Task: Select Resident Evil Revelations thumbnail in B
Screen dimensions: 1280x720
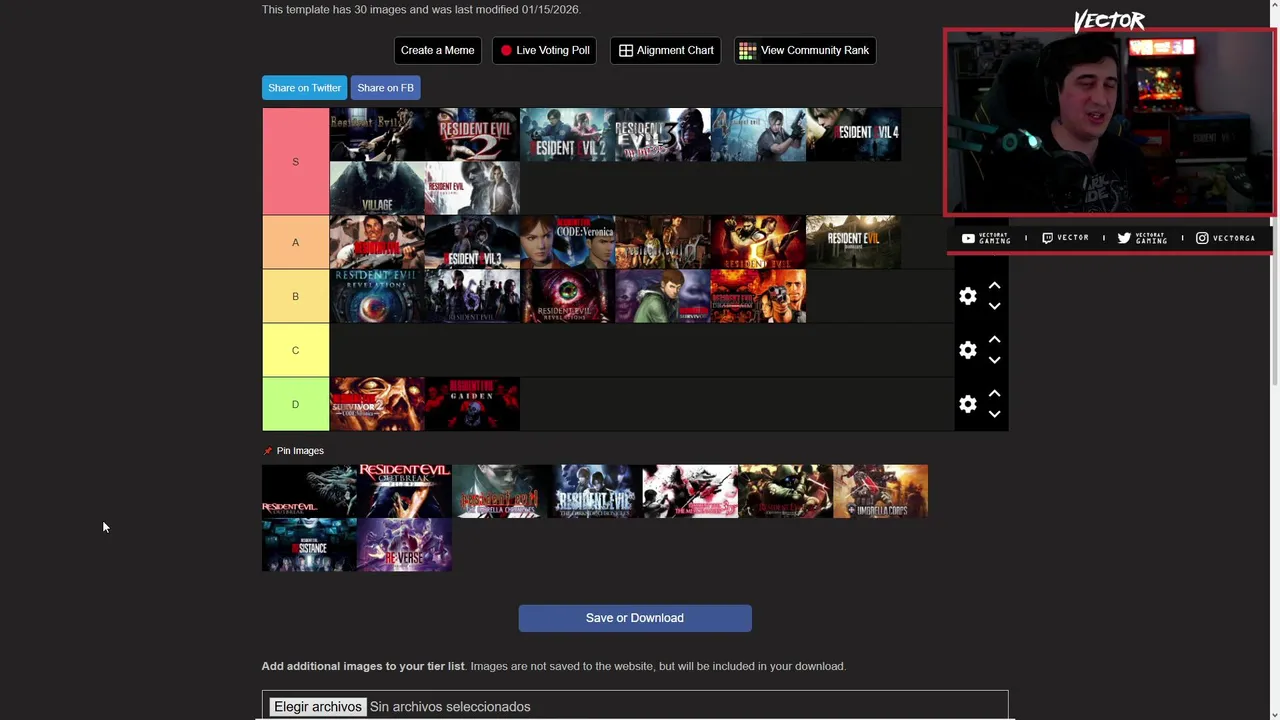Action: [377, 296]
